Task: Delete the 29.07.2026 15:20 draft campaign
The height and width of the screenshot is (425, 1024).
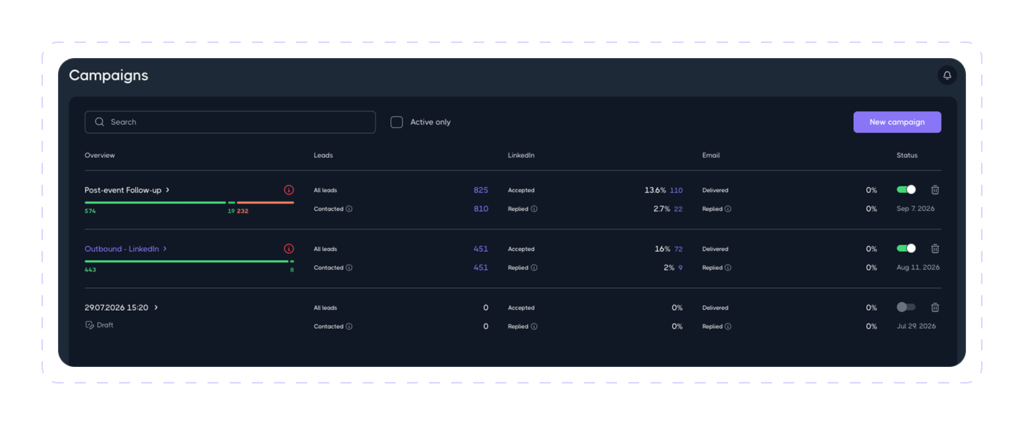Action: tap(935, 307)
